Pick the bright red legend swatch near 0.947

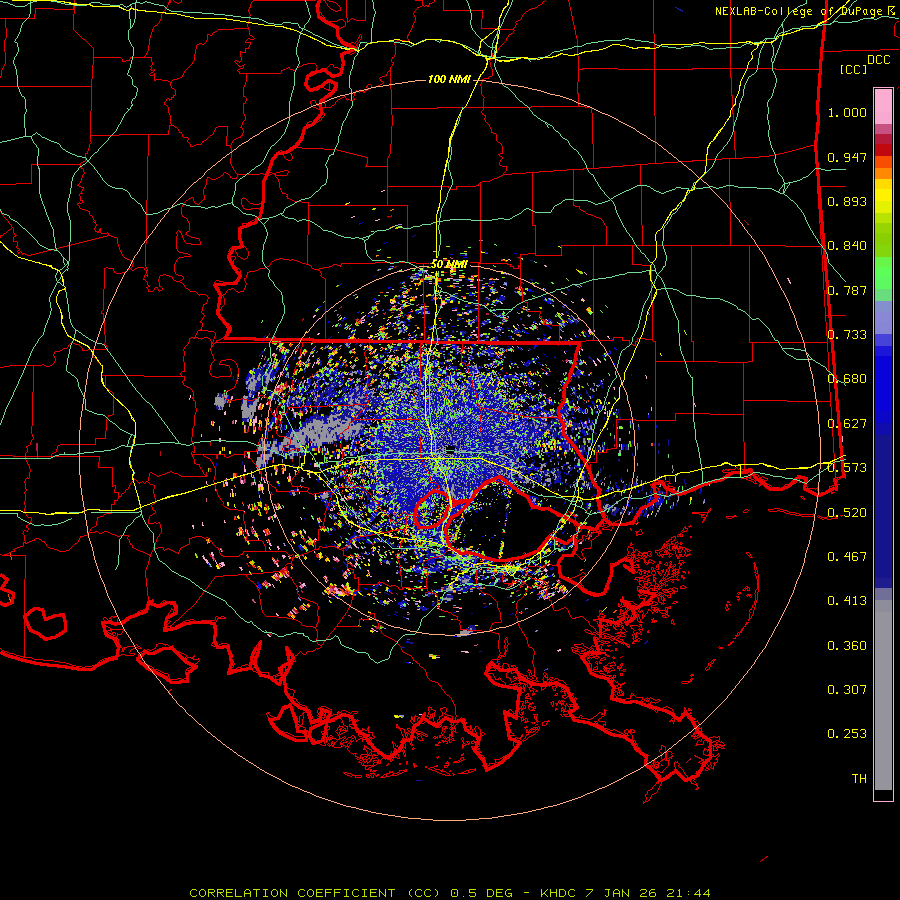883,150
